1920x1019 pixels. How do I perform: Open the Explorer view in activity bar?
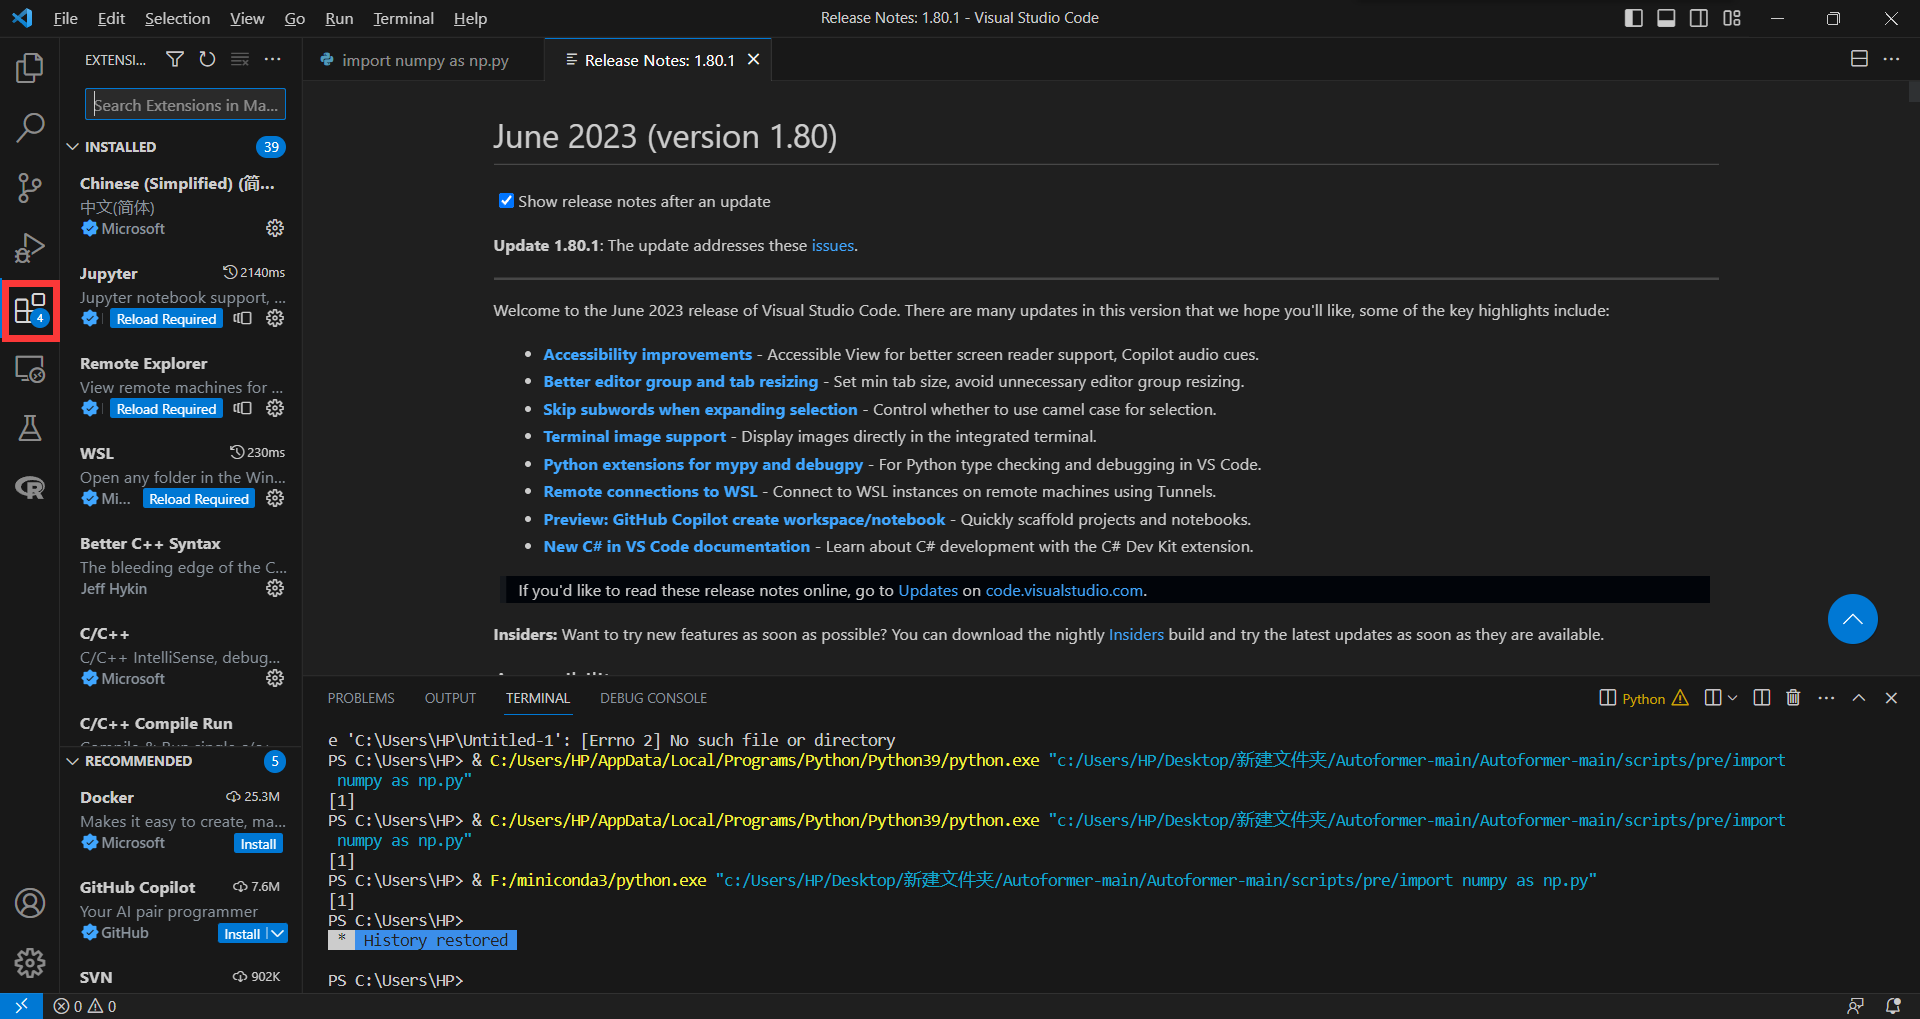[x=30, y=68]
